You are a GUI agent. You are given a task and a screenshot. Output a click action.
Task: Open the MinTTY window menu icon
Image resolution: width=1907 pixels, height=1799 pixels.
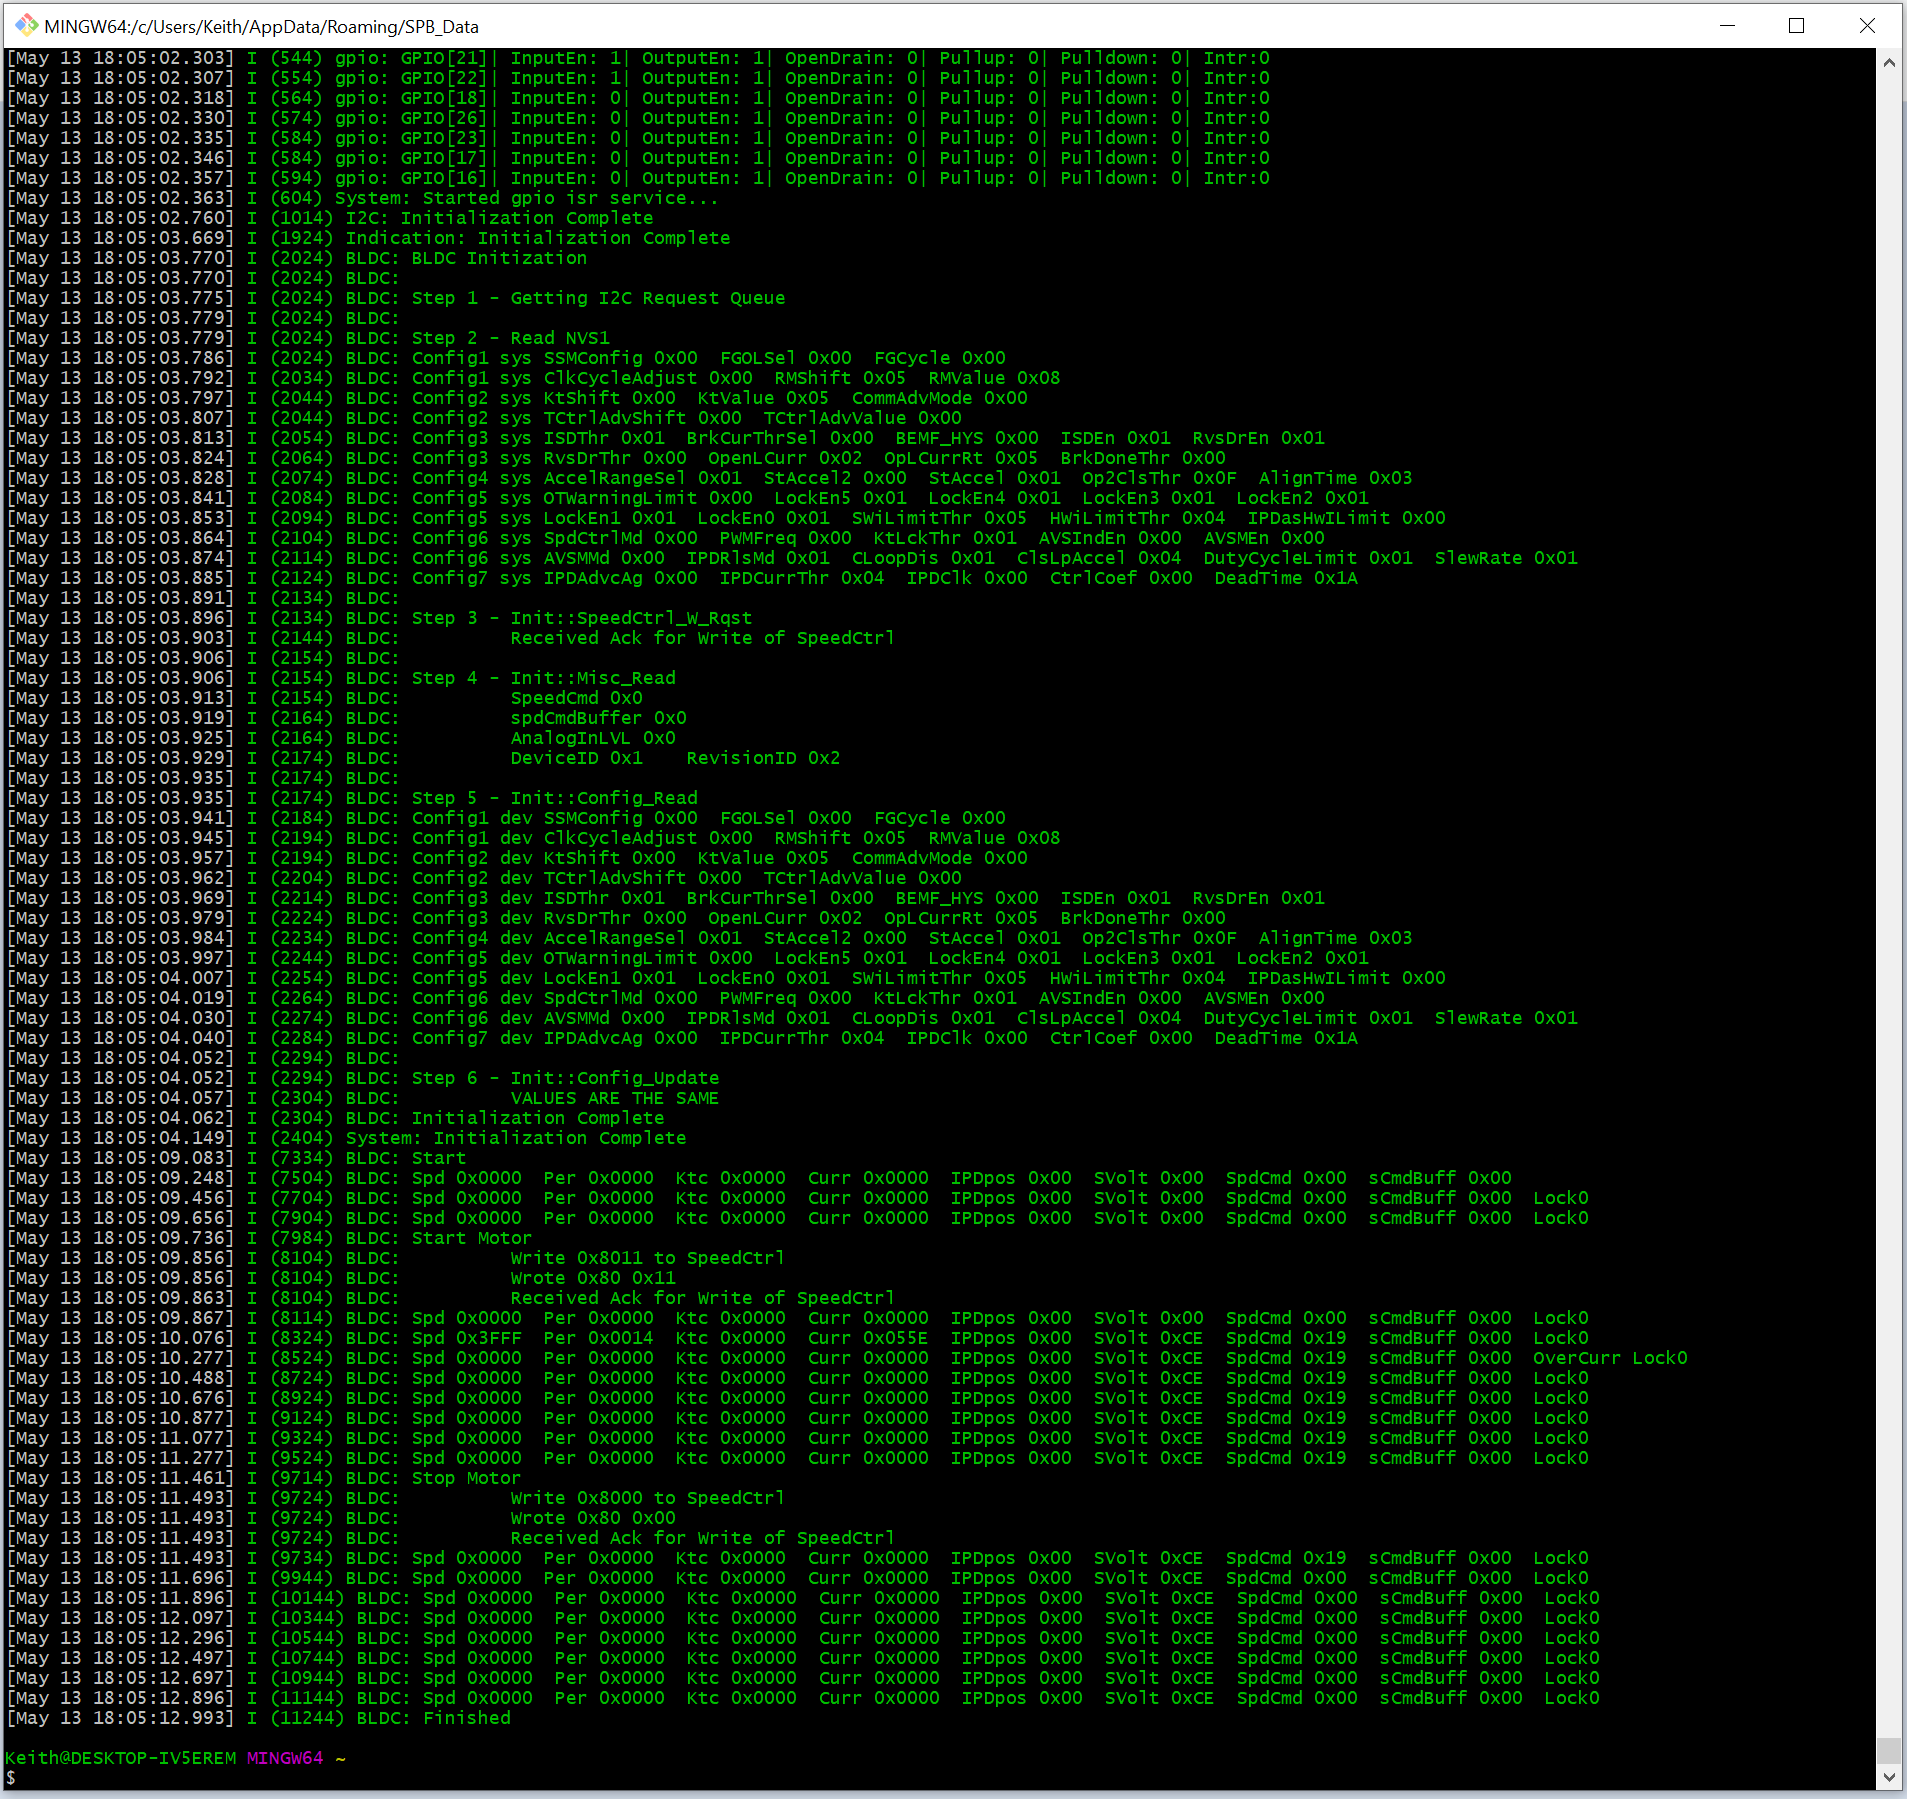[25, 25]
